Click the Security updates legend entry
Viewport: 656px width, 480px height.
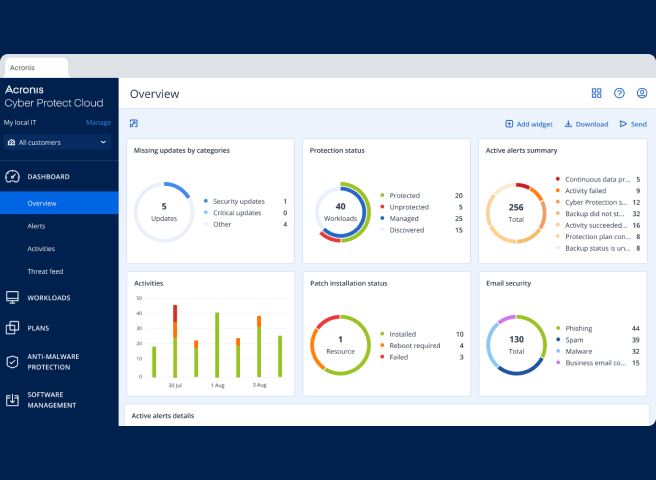245,201
